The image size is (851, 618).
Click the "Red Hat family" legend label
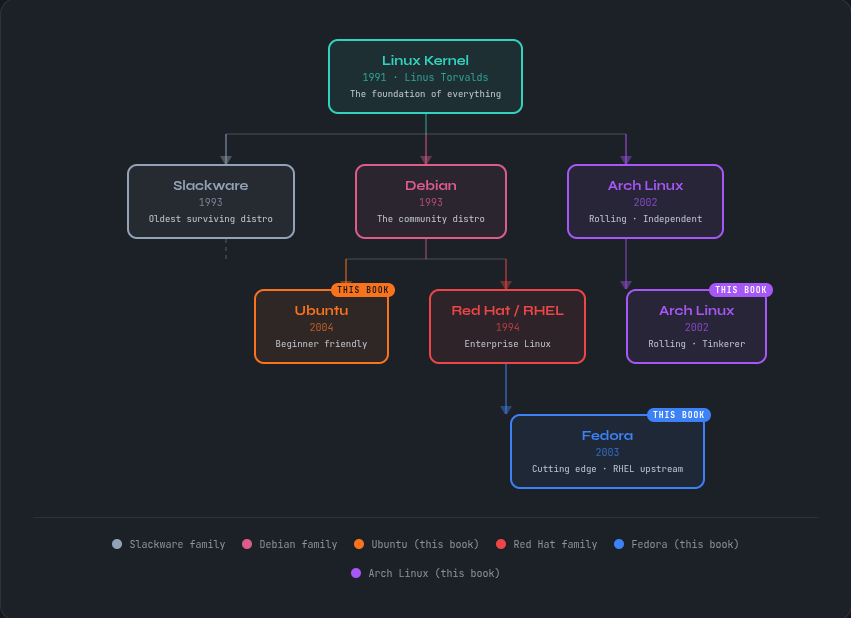pyautogui.click(x=555, y=544)
